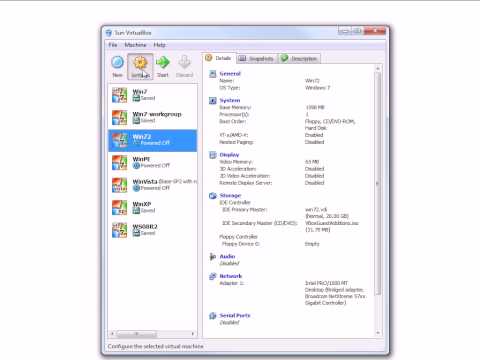Select the Win7 workgroup machine icon

click(119, 117)
